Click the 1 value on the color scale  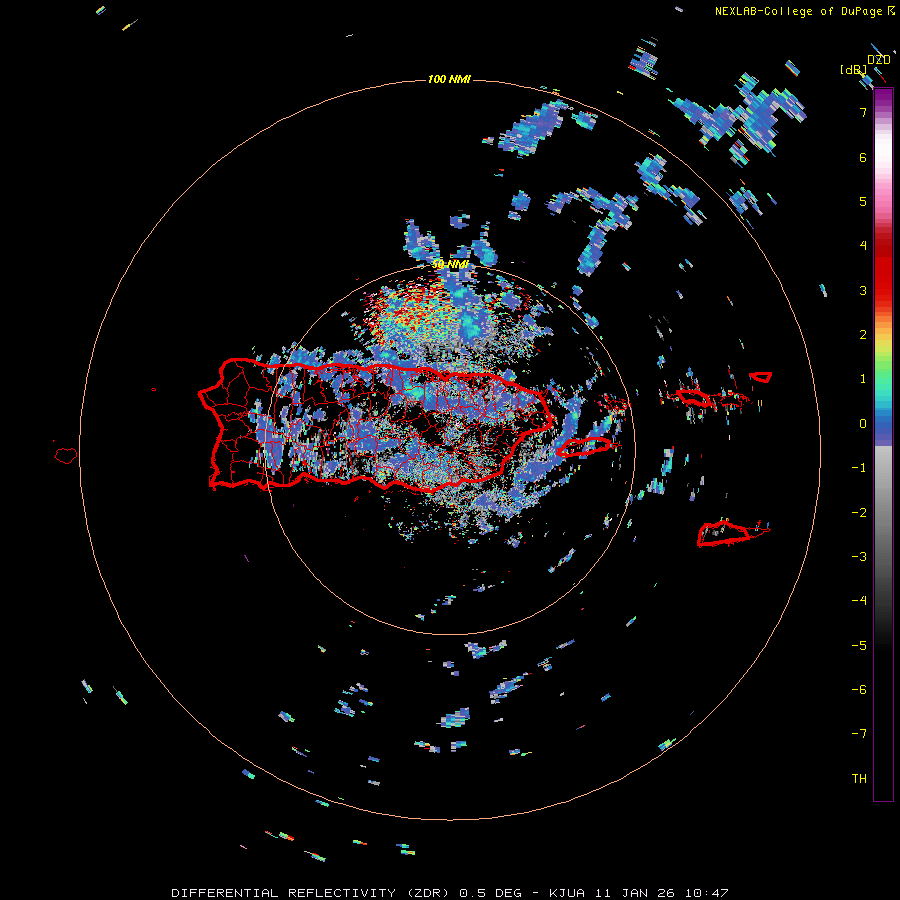tap(863, 379)
